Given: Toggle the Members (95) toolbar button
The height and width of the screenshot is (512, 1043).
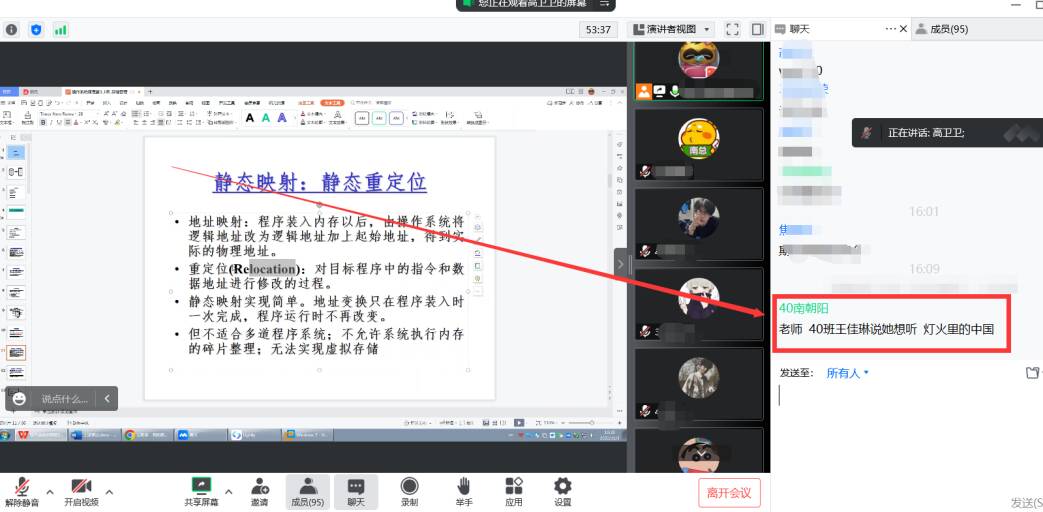Looking at the screenshot, I should (307, 493).
